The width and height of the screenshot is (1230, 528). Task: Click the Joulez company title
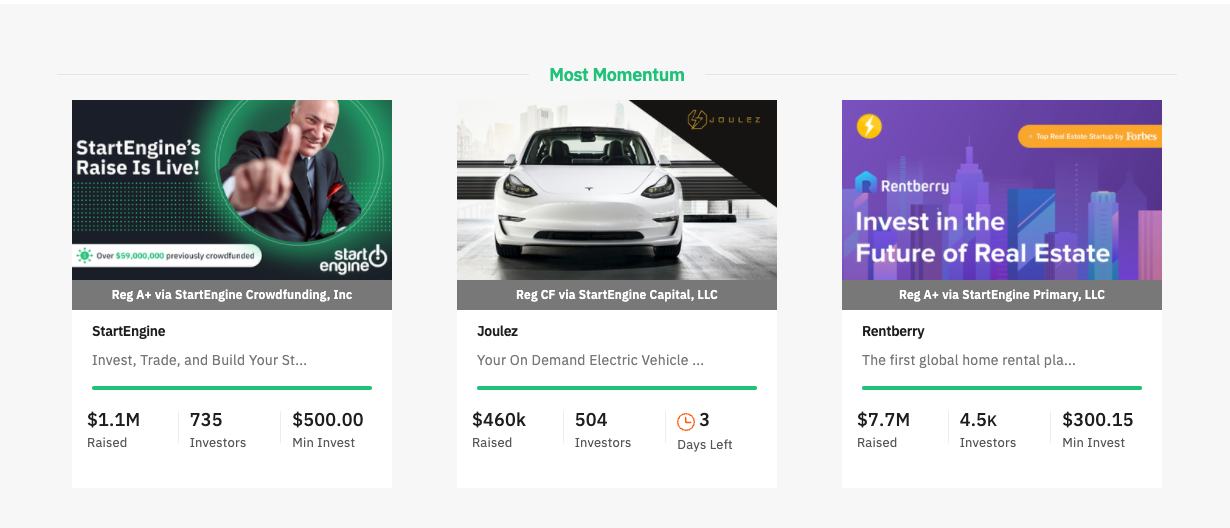(x=497, y=331)
